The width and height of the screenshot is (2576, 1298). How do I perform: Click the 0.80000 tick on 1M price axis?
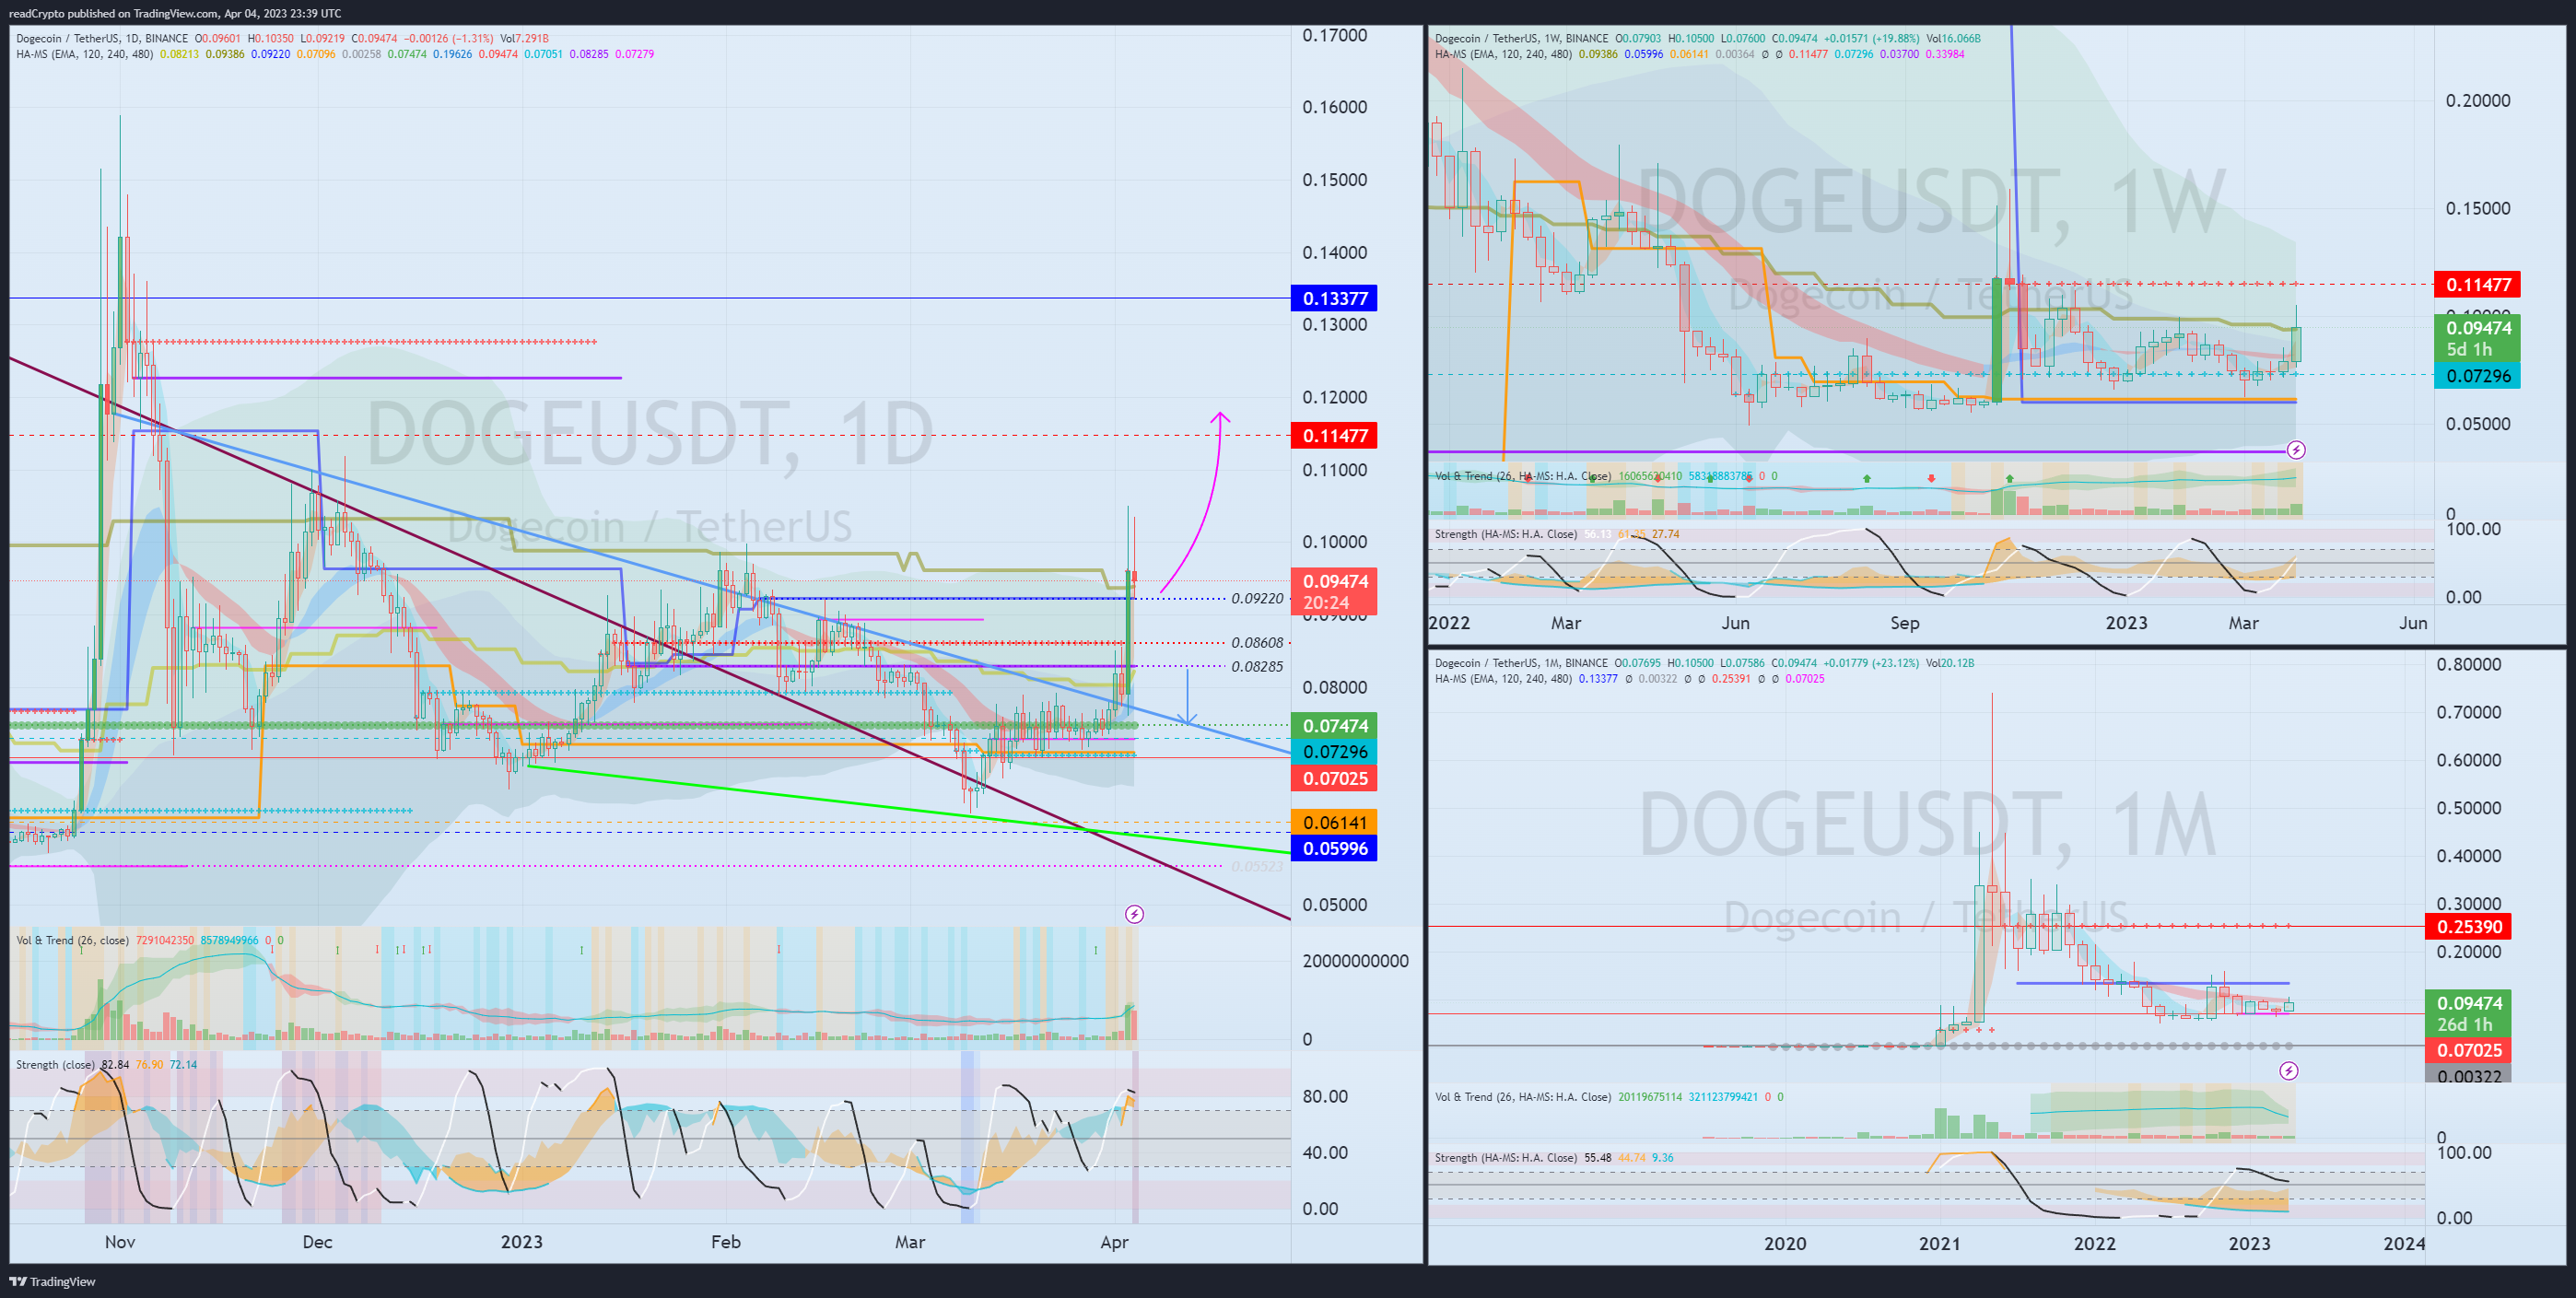tap(2469, 665)
